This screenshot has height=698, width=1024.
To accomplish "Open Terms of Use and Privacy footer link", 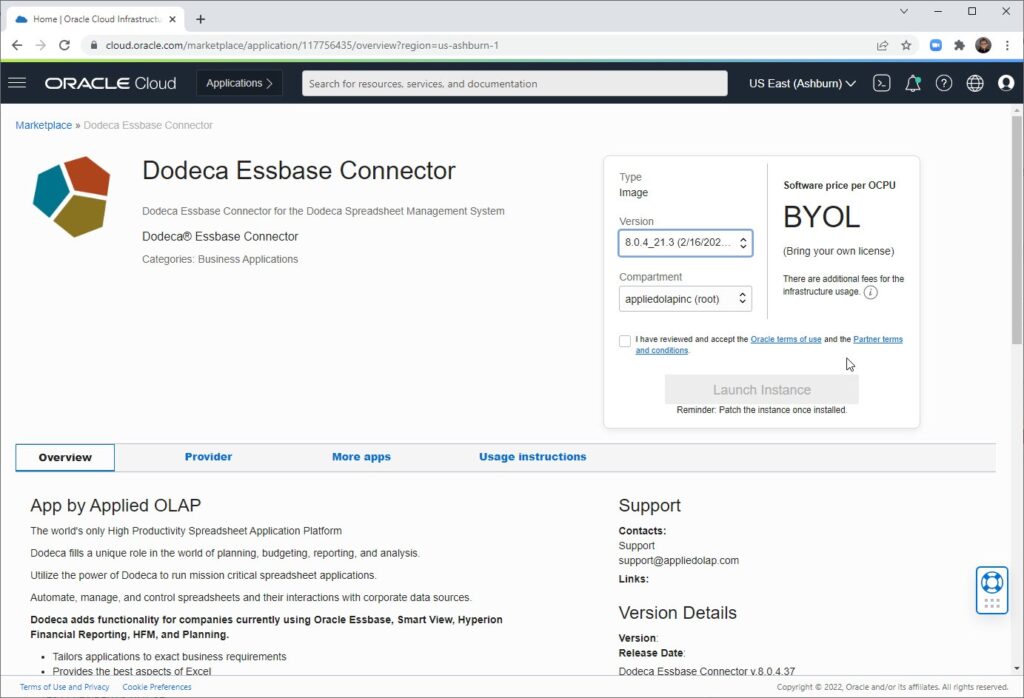I will click(65, 687).
